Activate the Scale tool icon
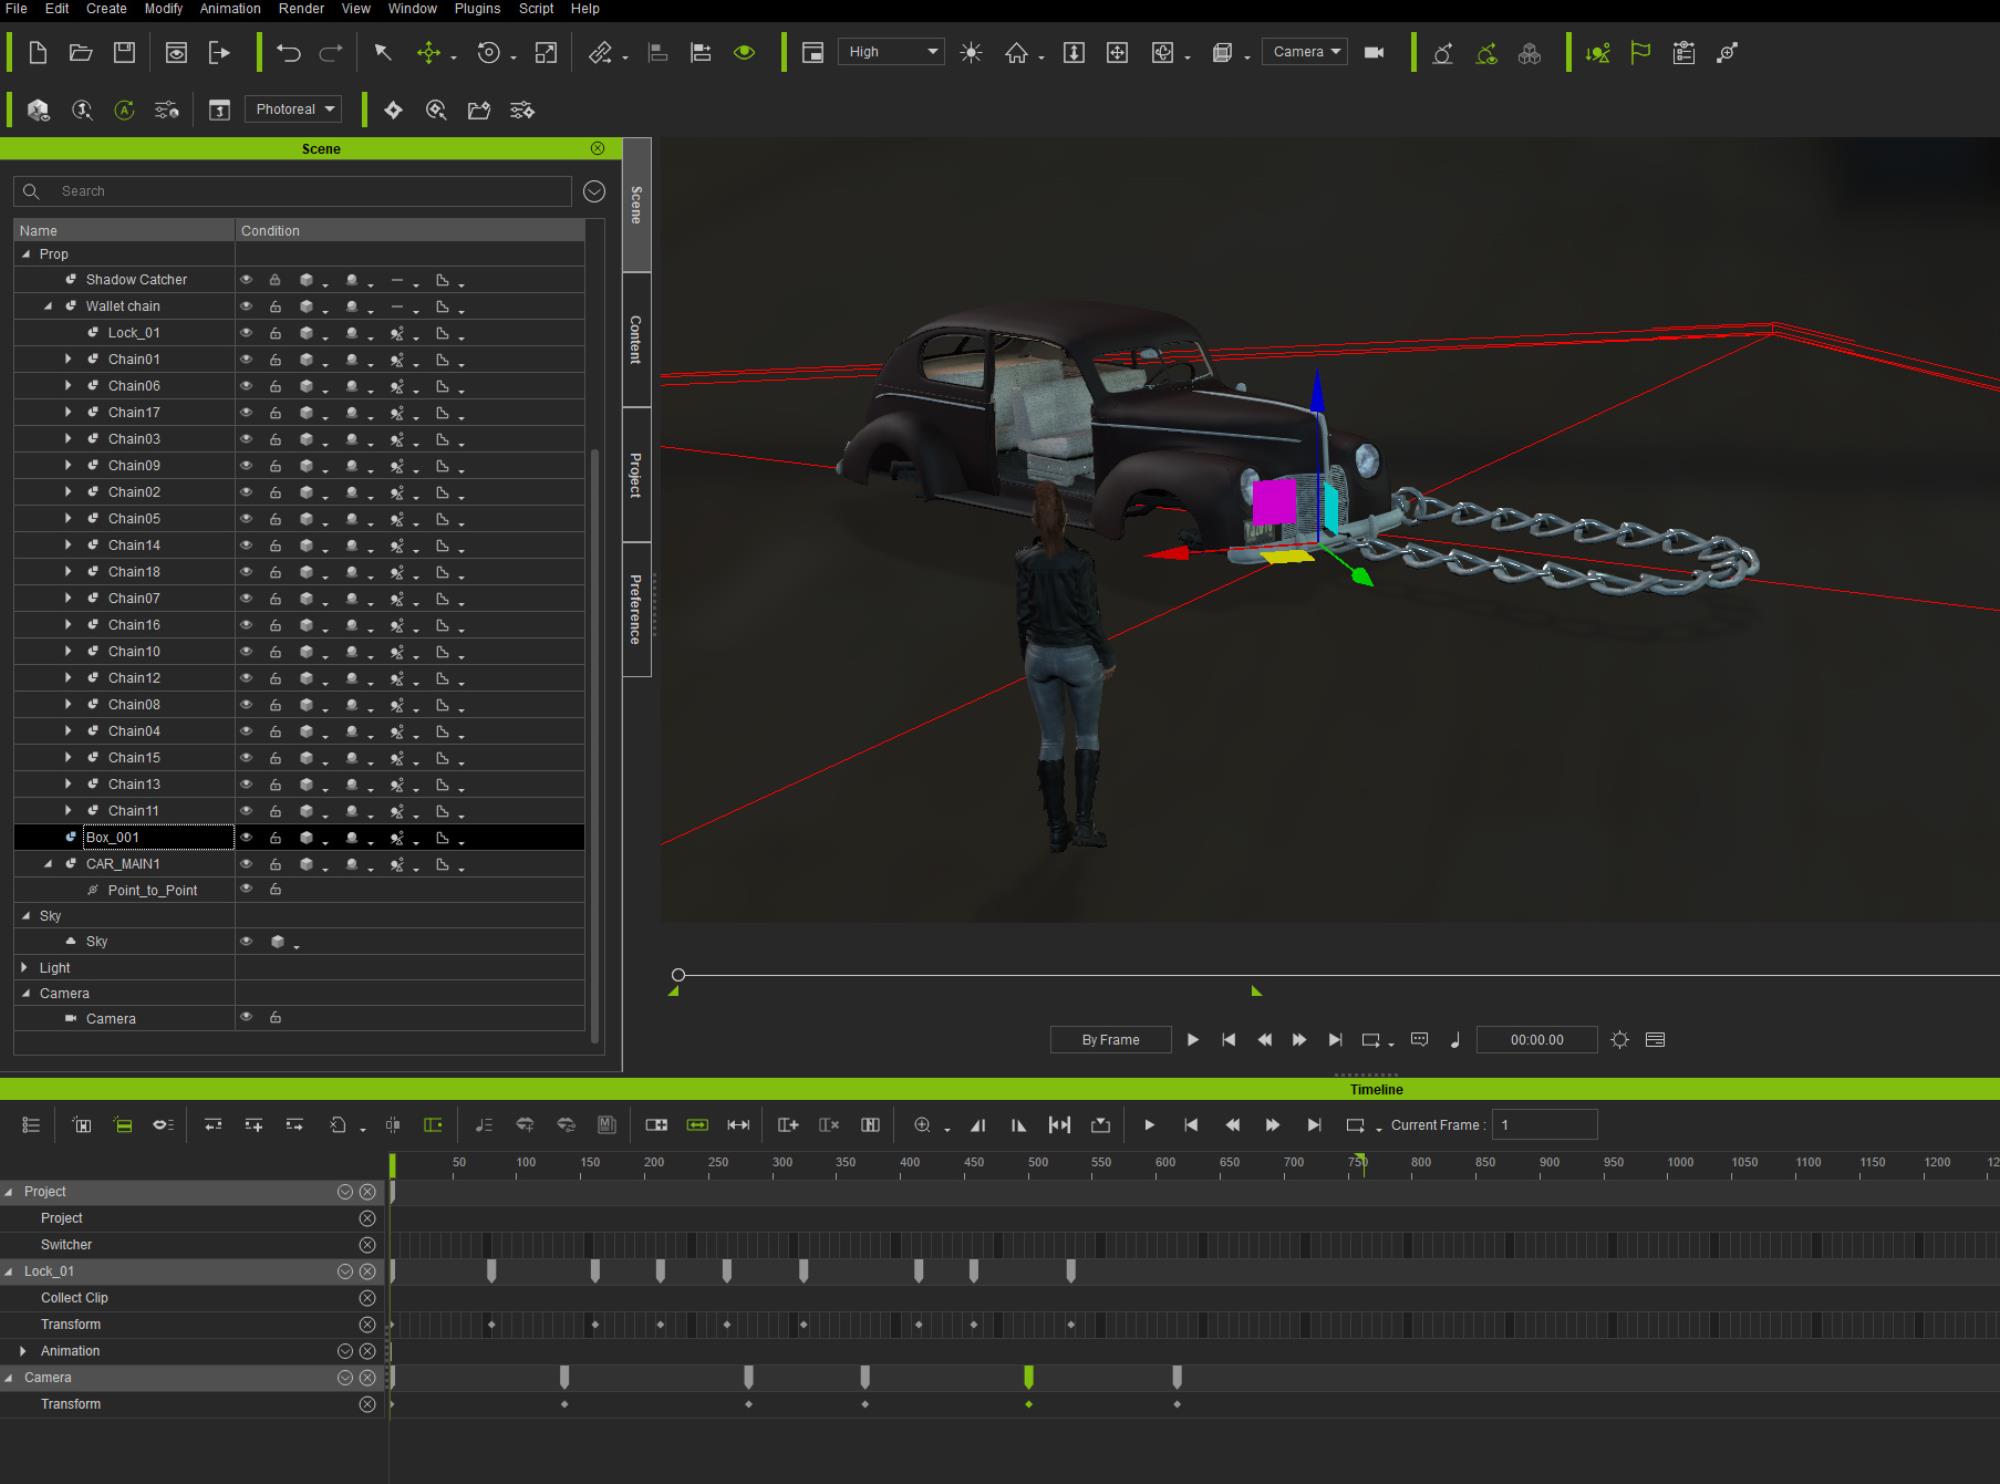The width and height of the screenshot is (2000, 1484). pos(546,53)
